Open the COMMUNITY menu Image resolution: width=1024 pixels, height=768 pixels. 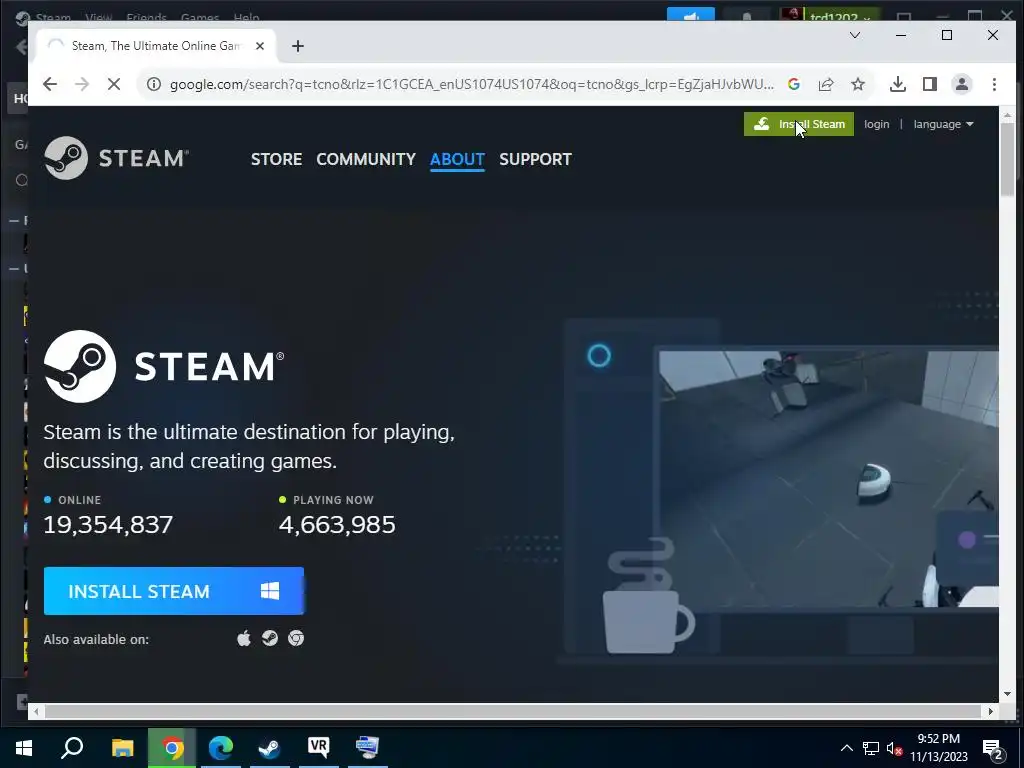click(x=366, y=159)
